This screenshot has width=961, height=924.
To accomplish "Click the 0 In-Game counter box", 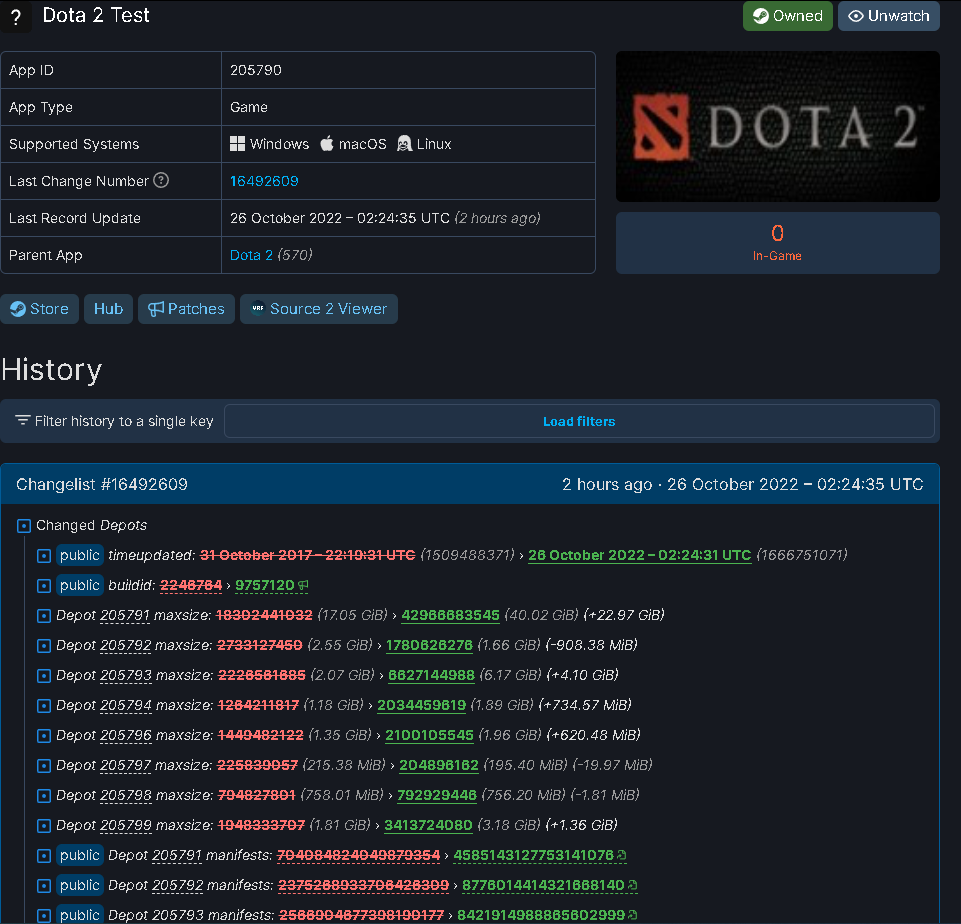I will click(x=778, y=243).
